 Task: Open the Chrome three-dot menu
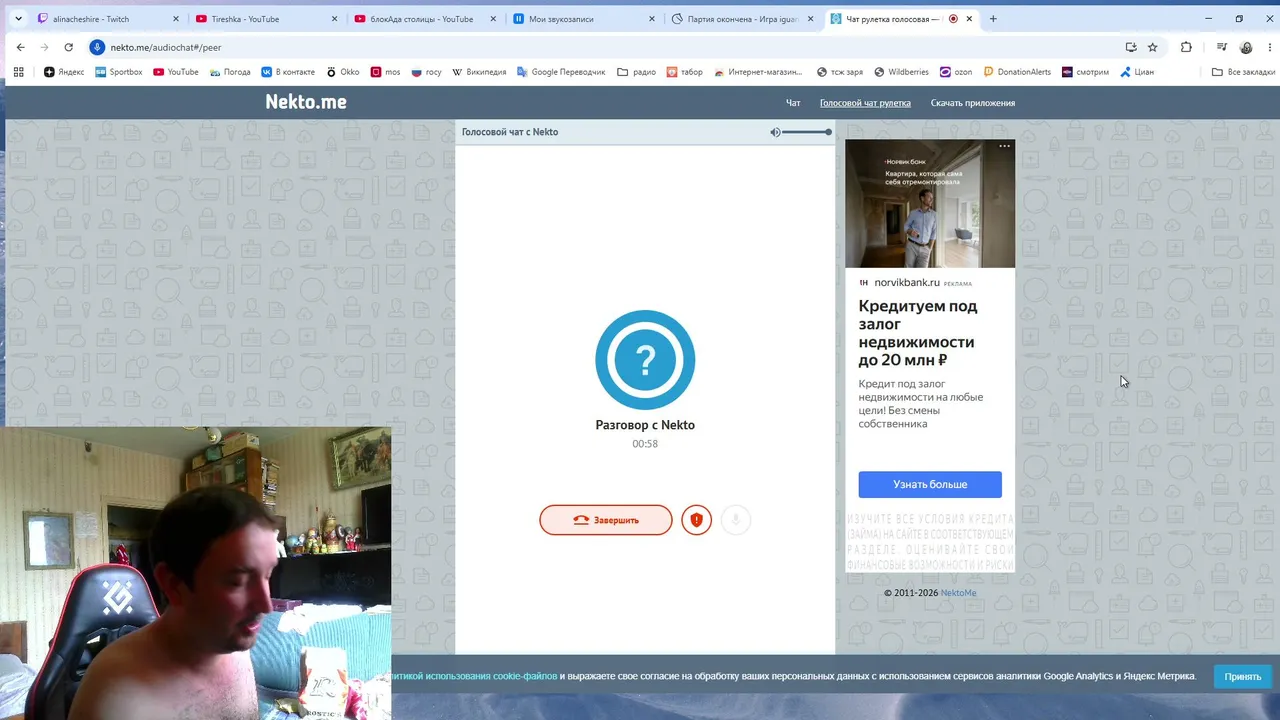1268,47
